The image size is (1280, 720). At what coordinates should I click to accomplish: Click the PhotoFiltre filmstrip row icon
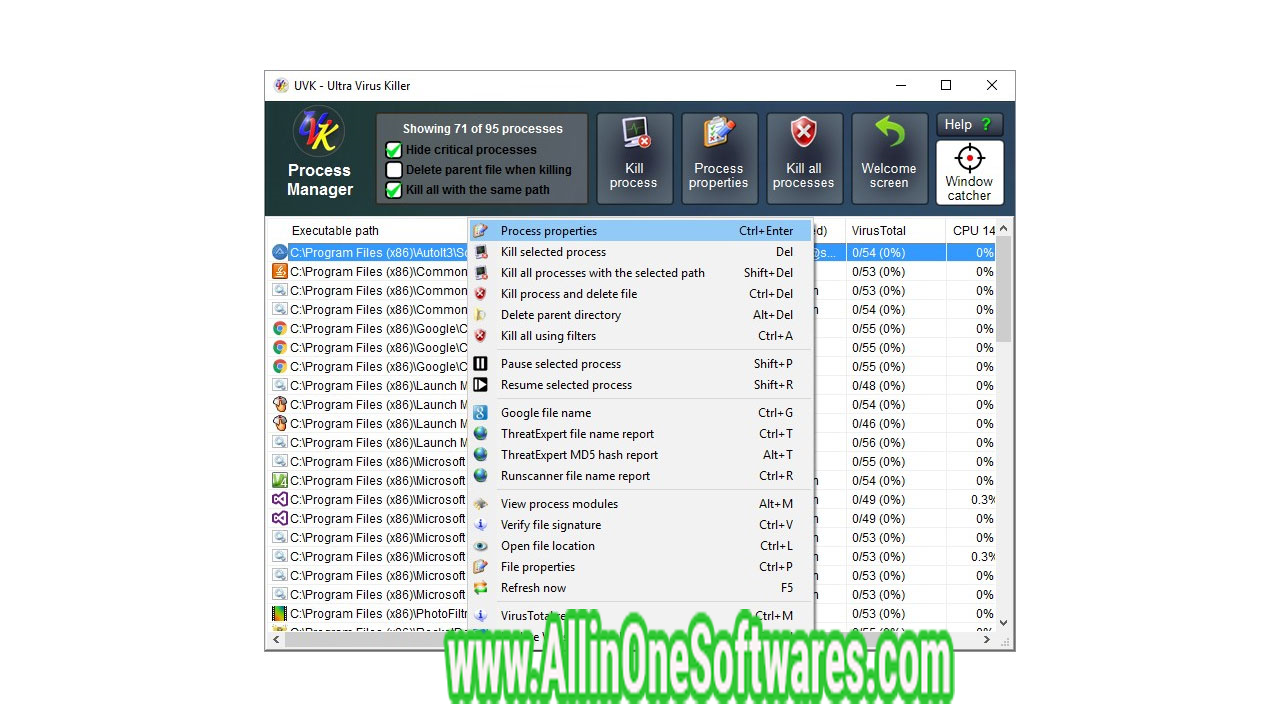pyautogui.click(x=280, y=614)
